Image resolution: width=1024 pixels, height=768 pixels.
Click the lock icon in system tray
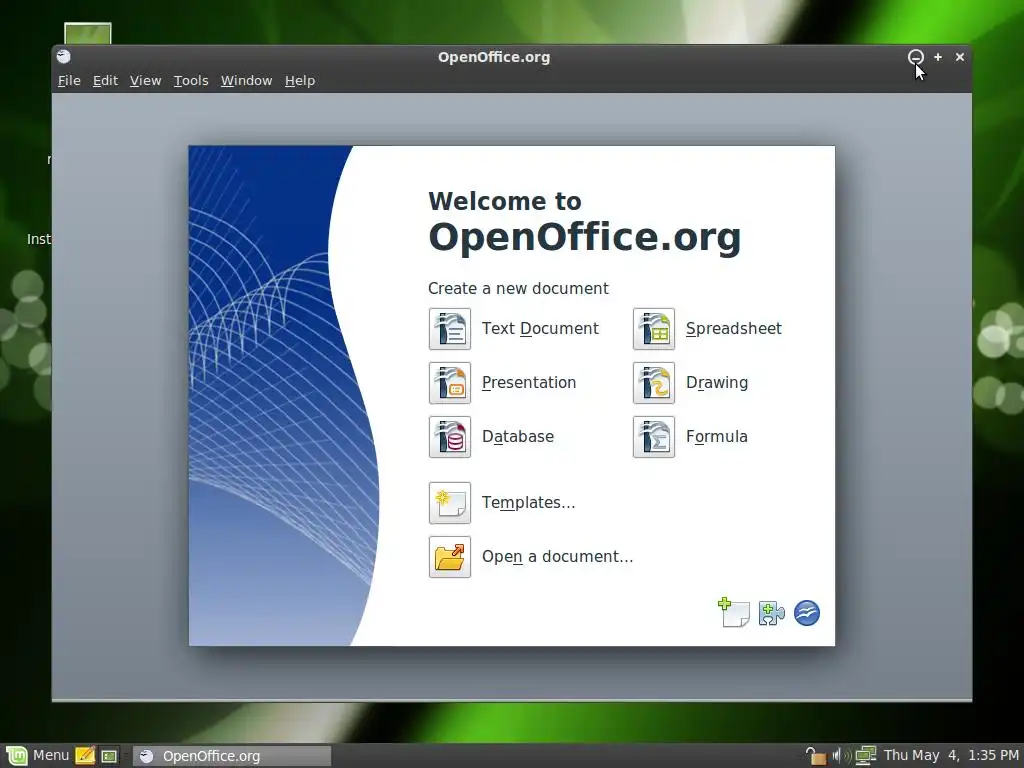[x=815, y=756]
